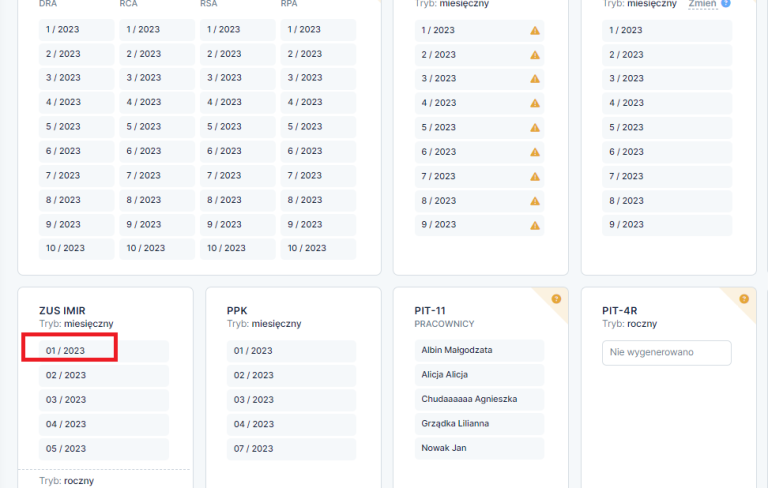The height and width of the screenshot is (488, 768).
Task: Click the Nie wygenerowano field under PIT-4R
Action: 666,352
